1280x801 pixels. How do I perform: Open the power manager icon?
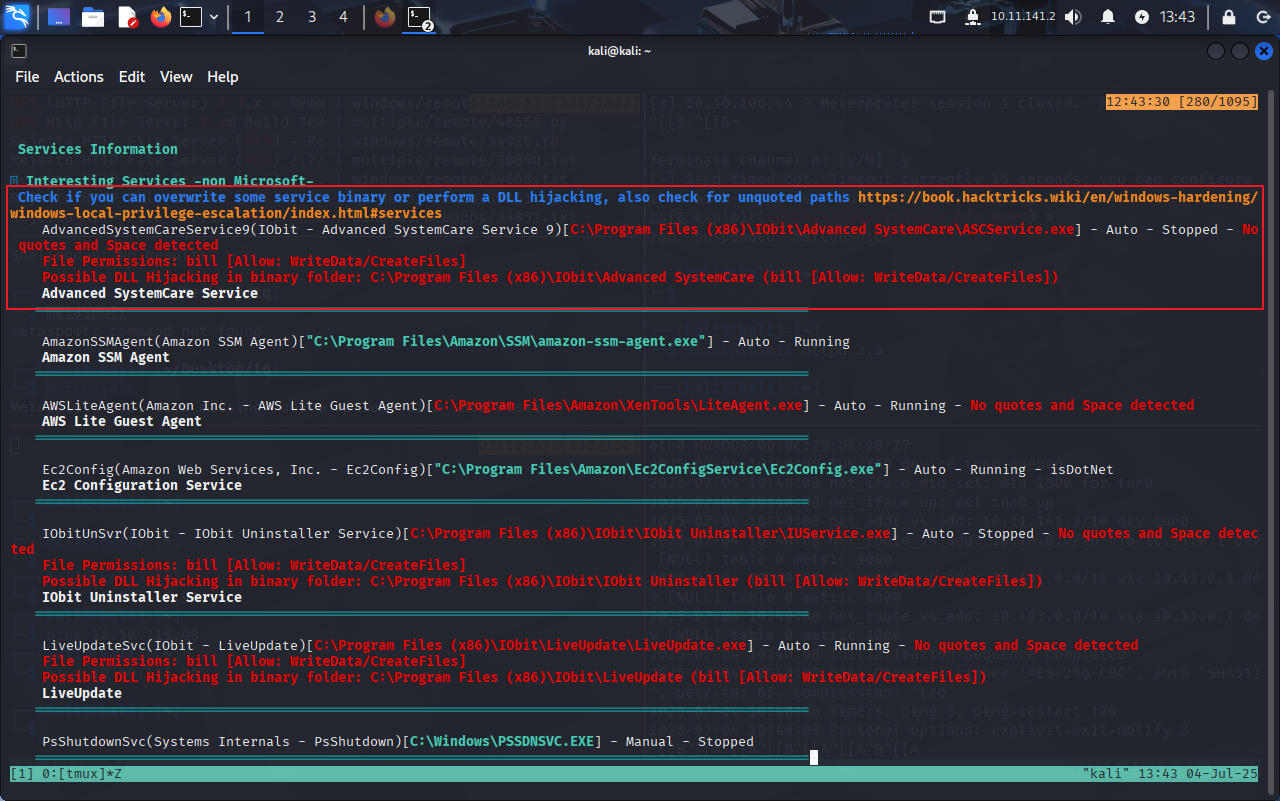(x=1142, y=17)
